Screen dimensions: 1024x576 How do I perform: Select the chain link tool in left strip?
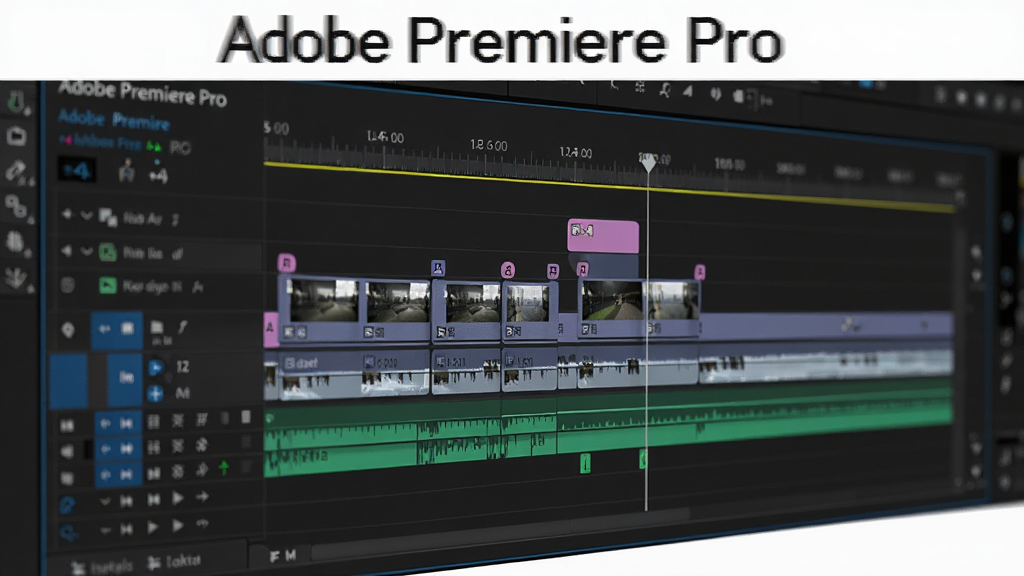(x=16, y=206)
